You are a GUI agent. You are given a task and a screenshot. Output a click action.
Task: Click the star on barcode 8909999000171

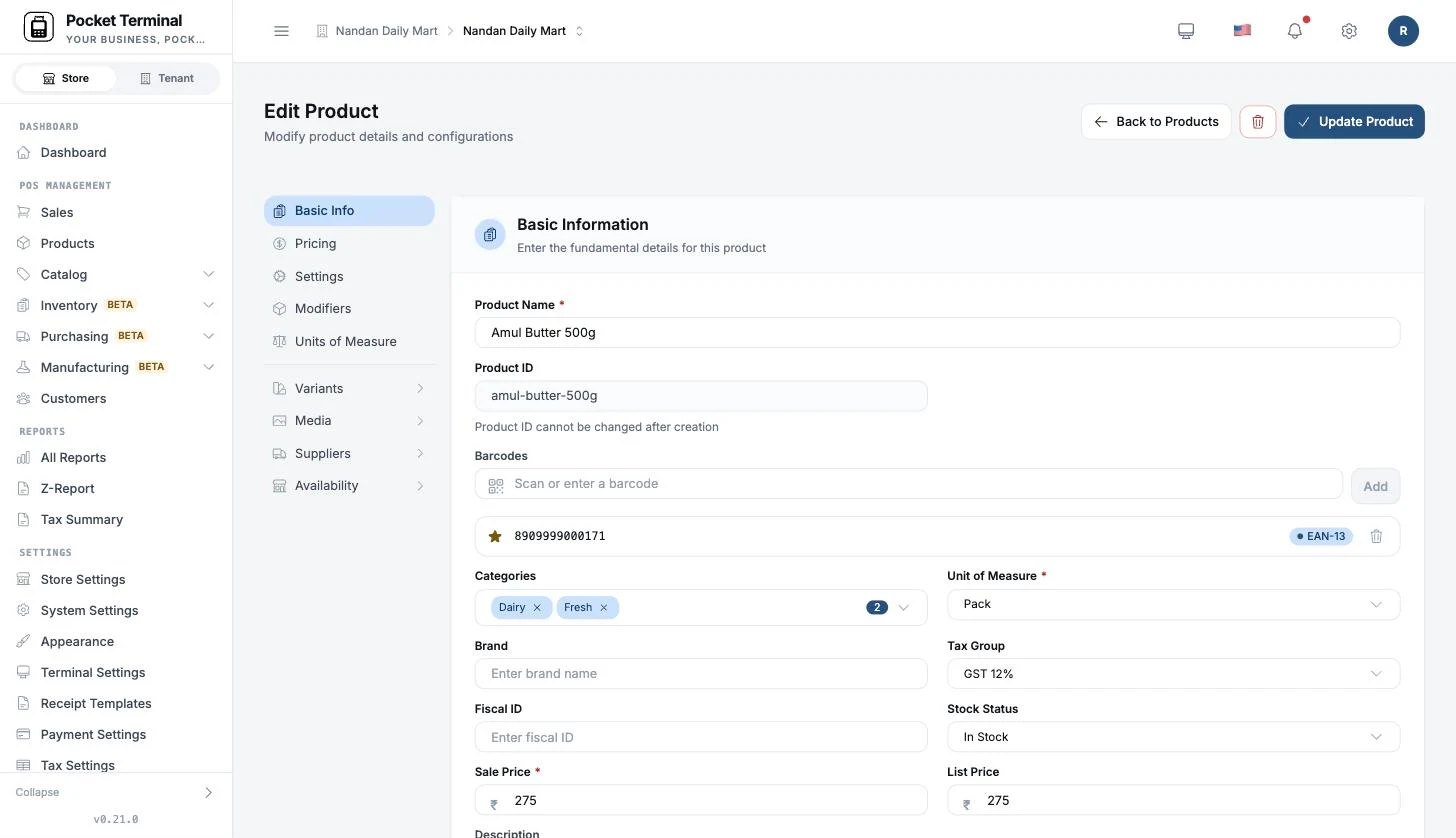click(x=494, y=536)
